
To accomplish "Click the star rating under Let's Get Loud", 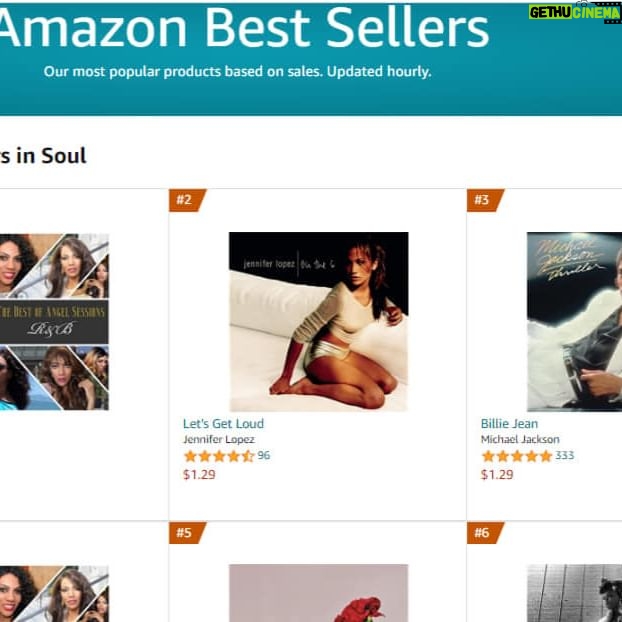I will [218, 456].
